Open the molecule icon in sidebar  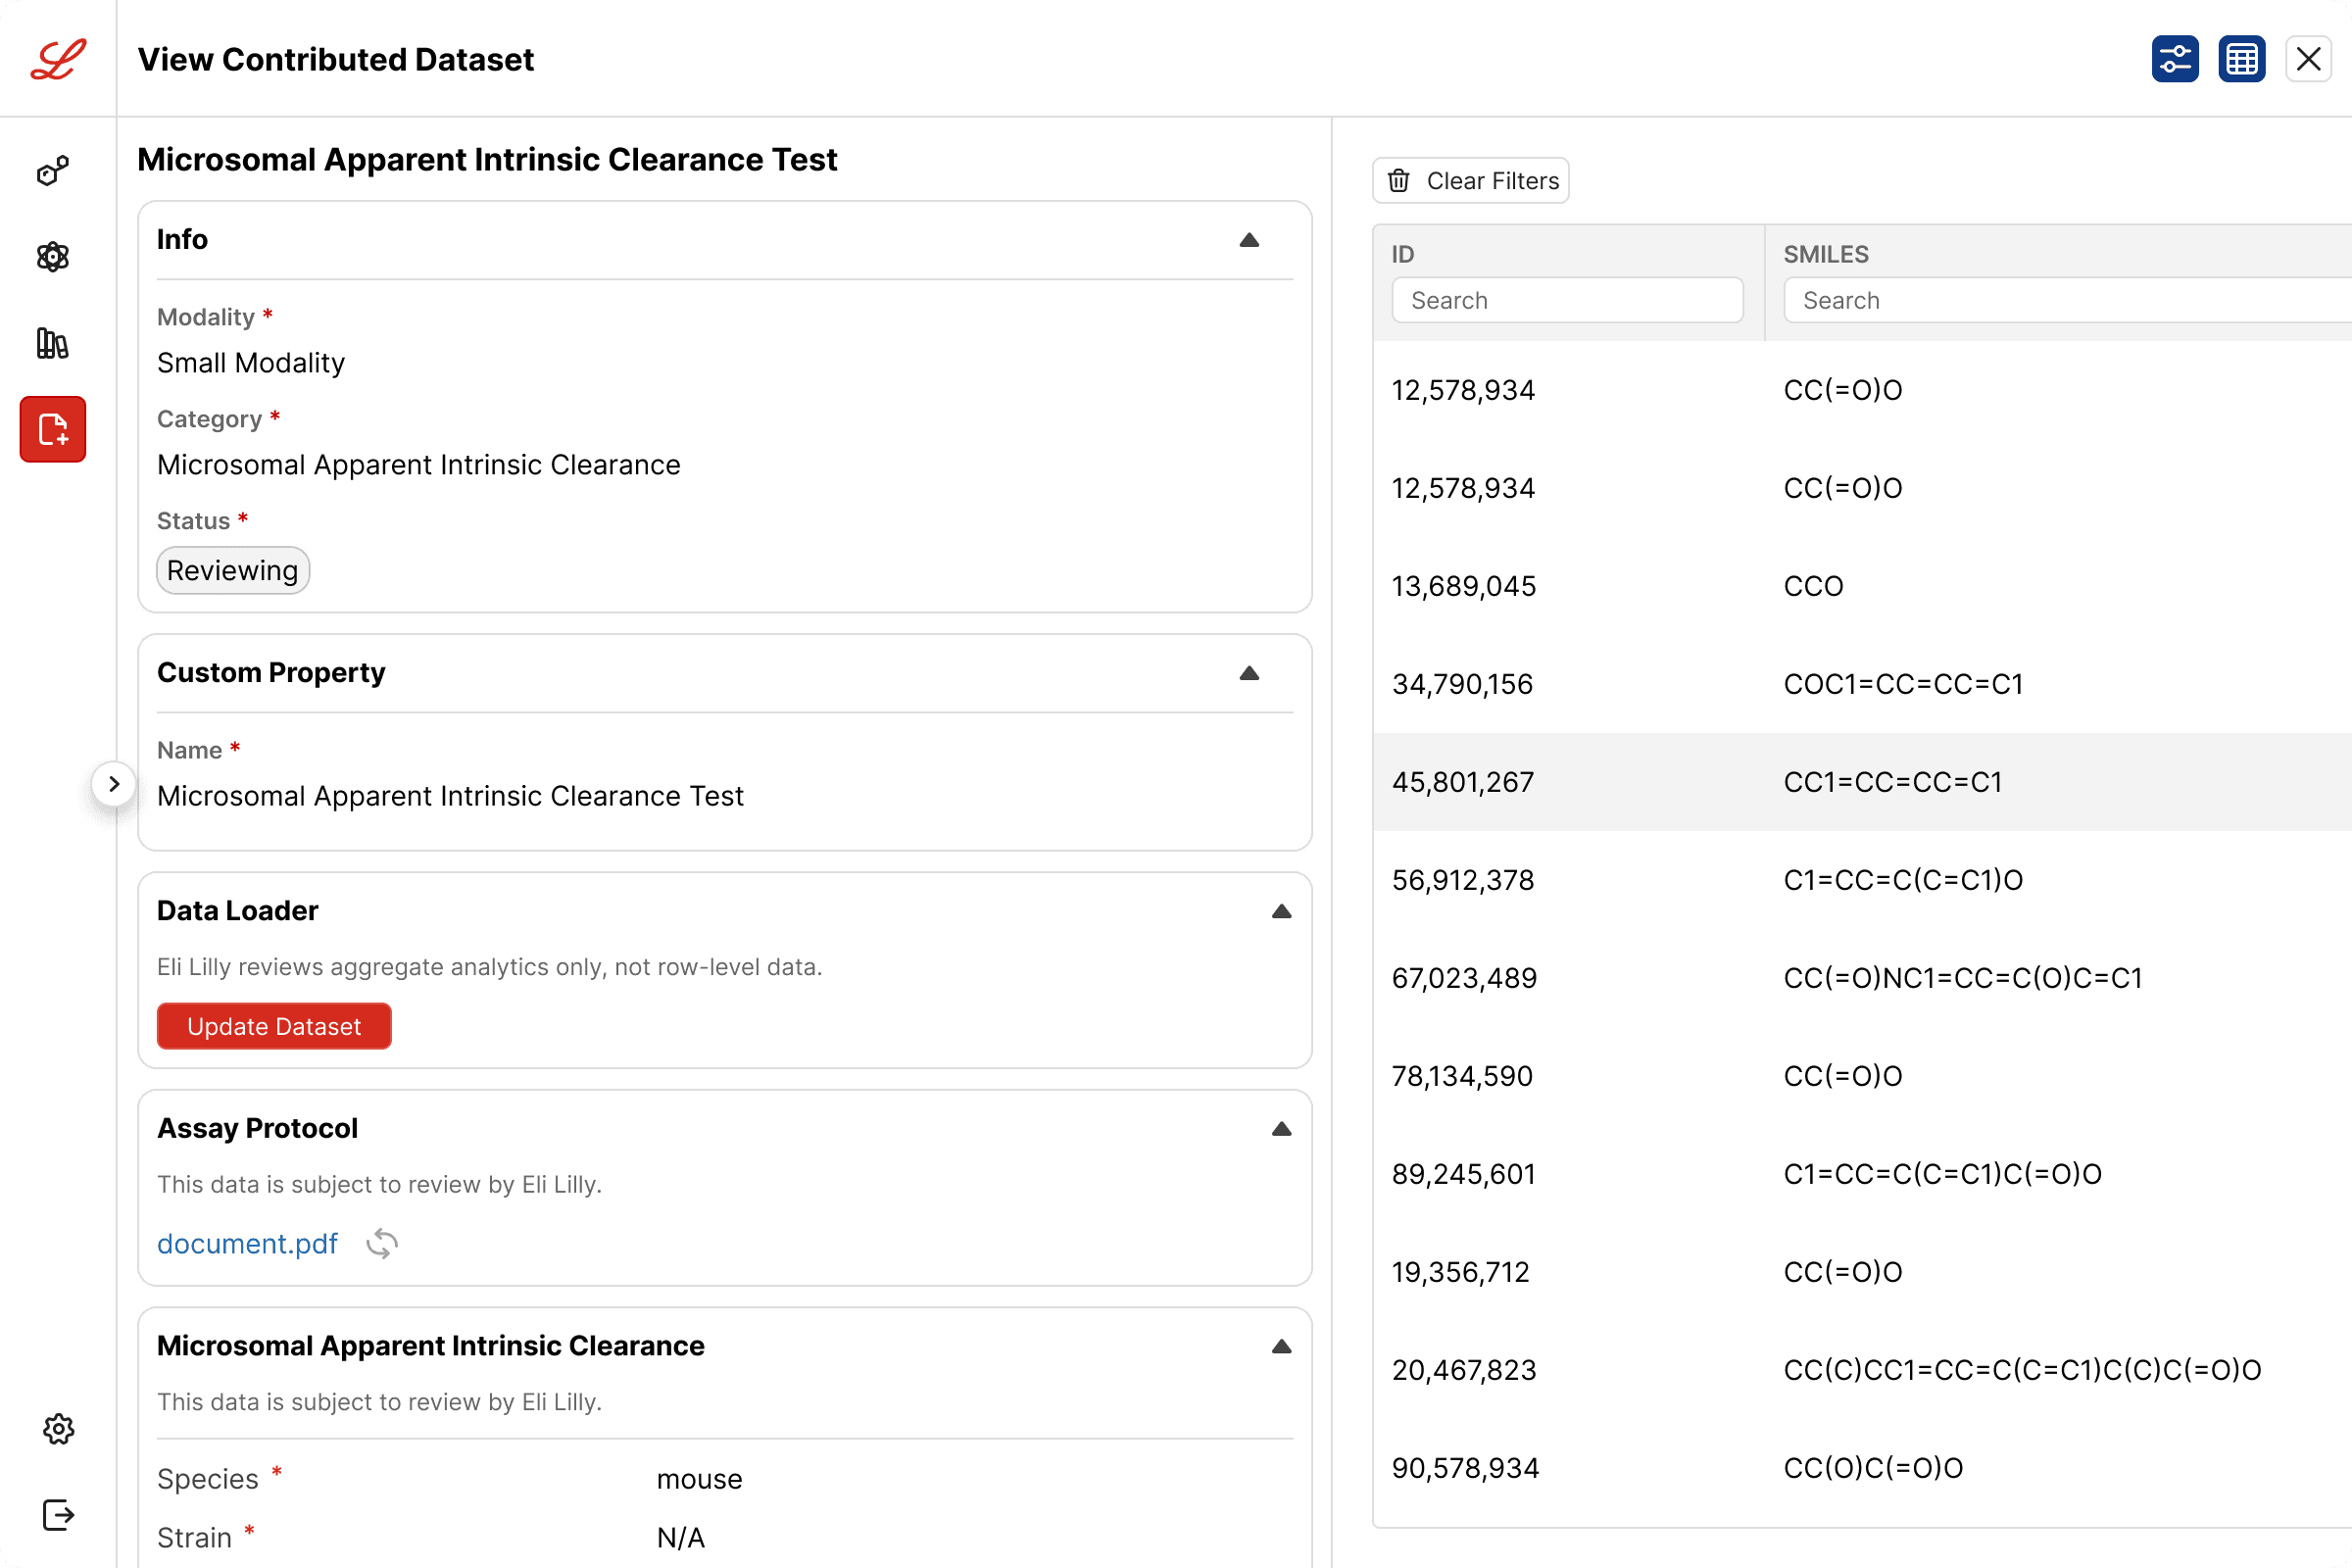[x=53, y=171]
